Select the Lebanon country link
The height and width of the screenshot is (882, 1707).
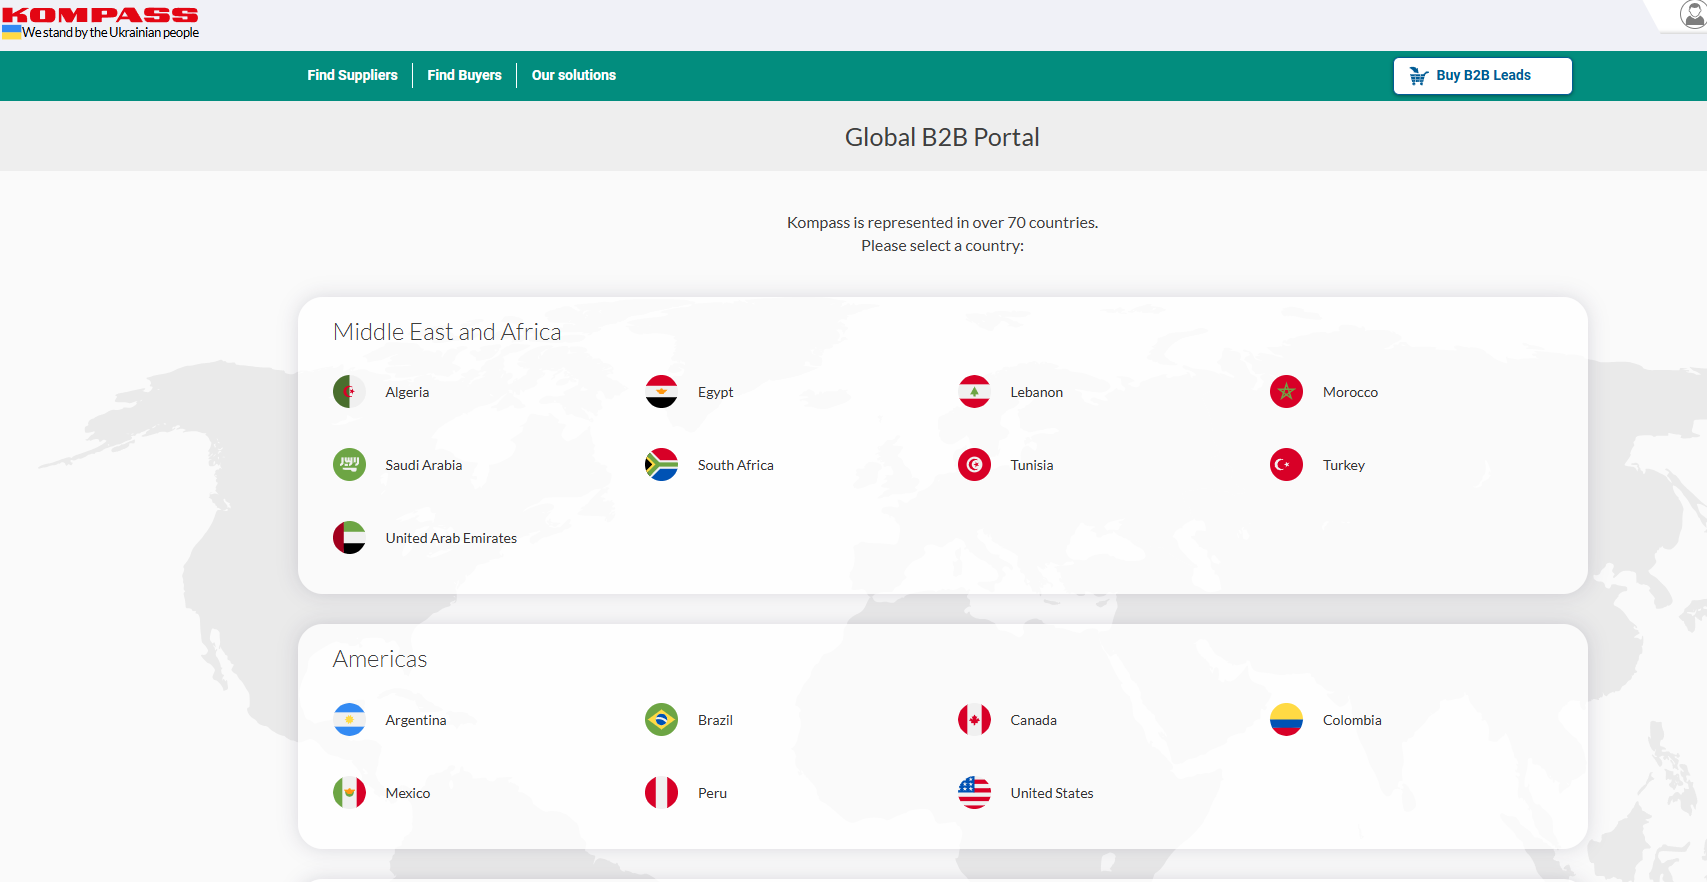point(1036,392)
